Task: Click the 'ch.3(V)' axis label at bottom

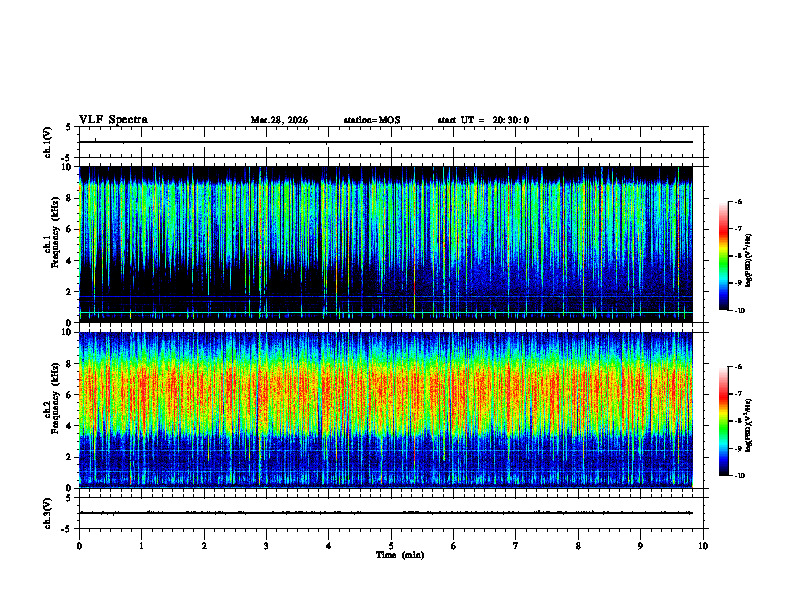Action: pyautogui.click(x=48, y=513)
